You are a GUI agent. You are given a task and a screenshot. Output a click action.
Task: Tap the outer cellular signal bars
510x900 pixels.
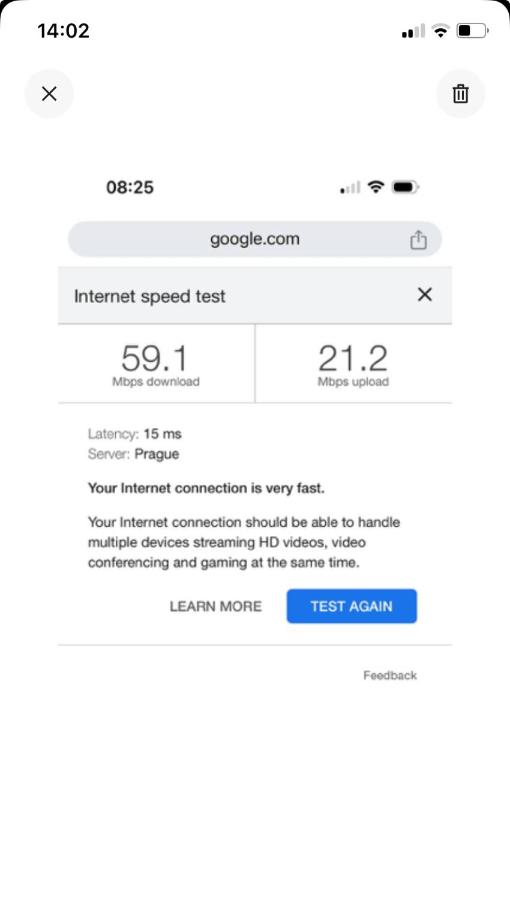tap(414, 30)
